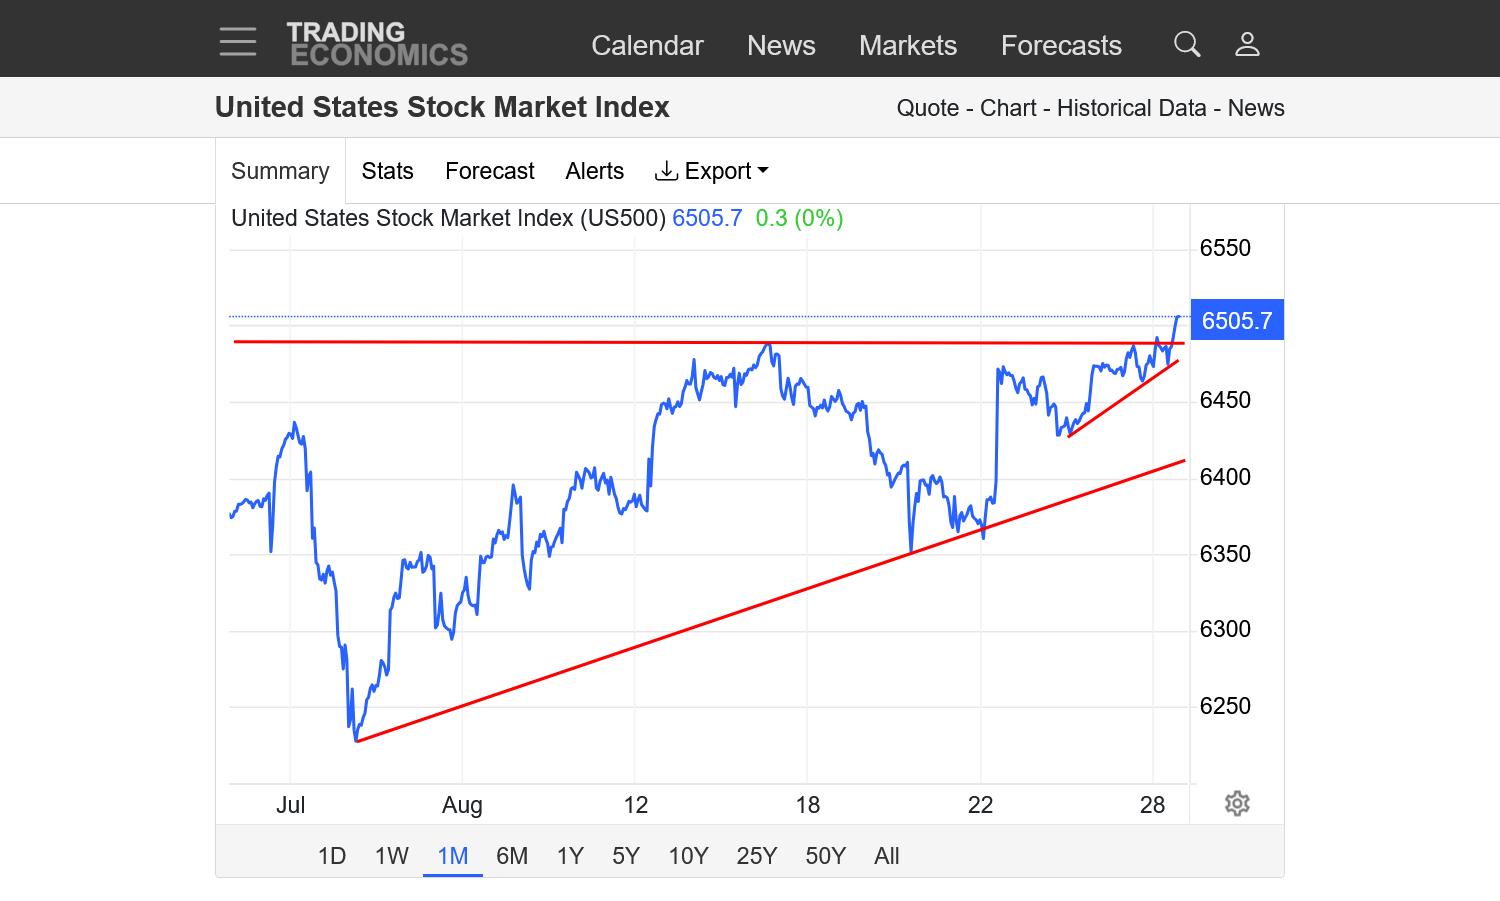Click the News navigation link

coord(781,45)
